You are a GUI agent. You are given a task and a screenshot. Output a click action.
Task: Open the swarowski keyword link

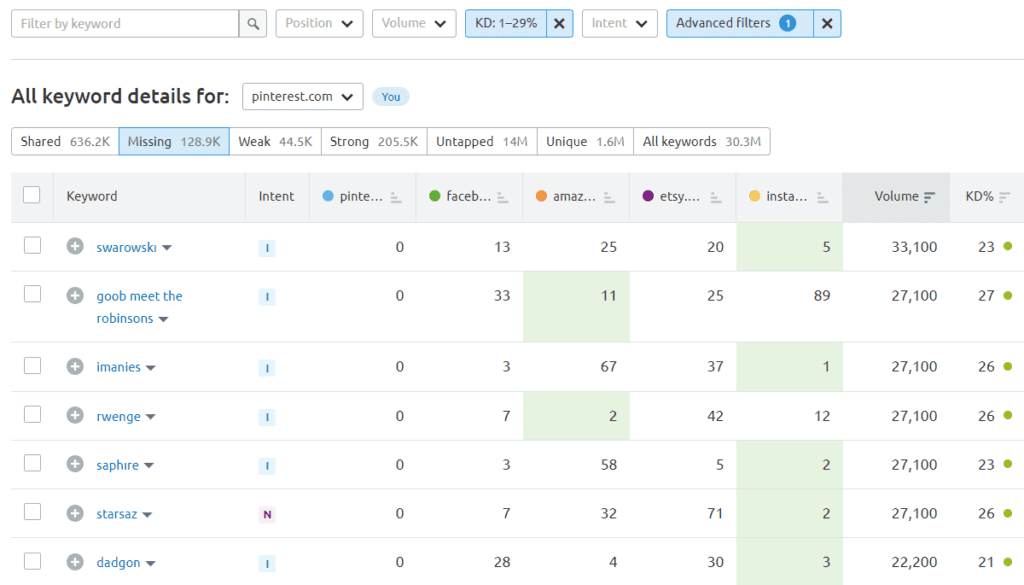click(127, 247)
